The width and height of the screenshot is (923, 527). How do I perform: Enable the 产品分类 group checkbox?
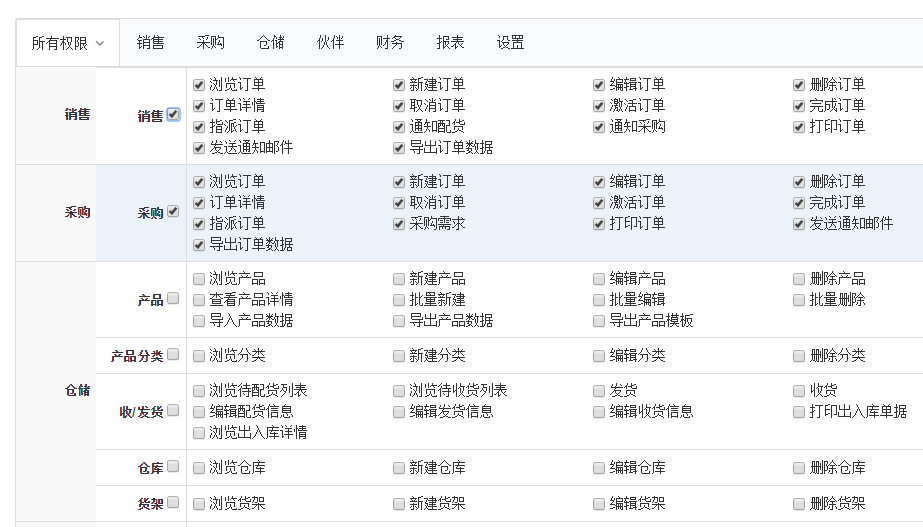174,354
